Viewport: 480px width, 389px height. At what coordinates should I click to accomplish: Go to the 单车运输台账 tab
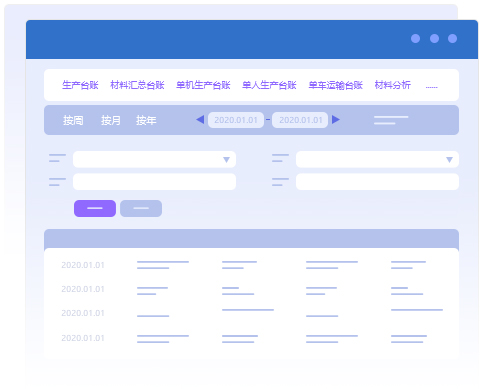coord(336,85)
